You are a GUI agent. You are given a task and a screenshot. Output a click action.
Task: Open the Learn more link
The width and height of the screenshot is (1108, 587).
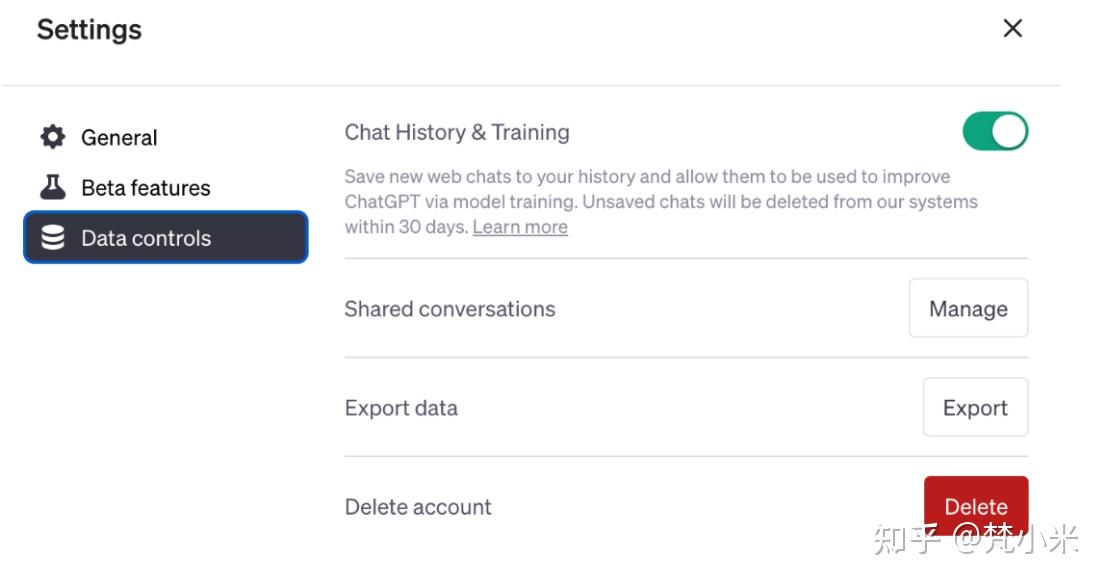tap(520, 226)
